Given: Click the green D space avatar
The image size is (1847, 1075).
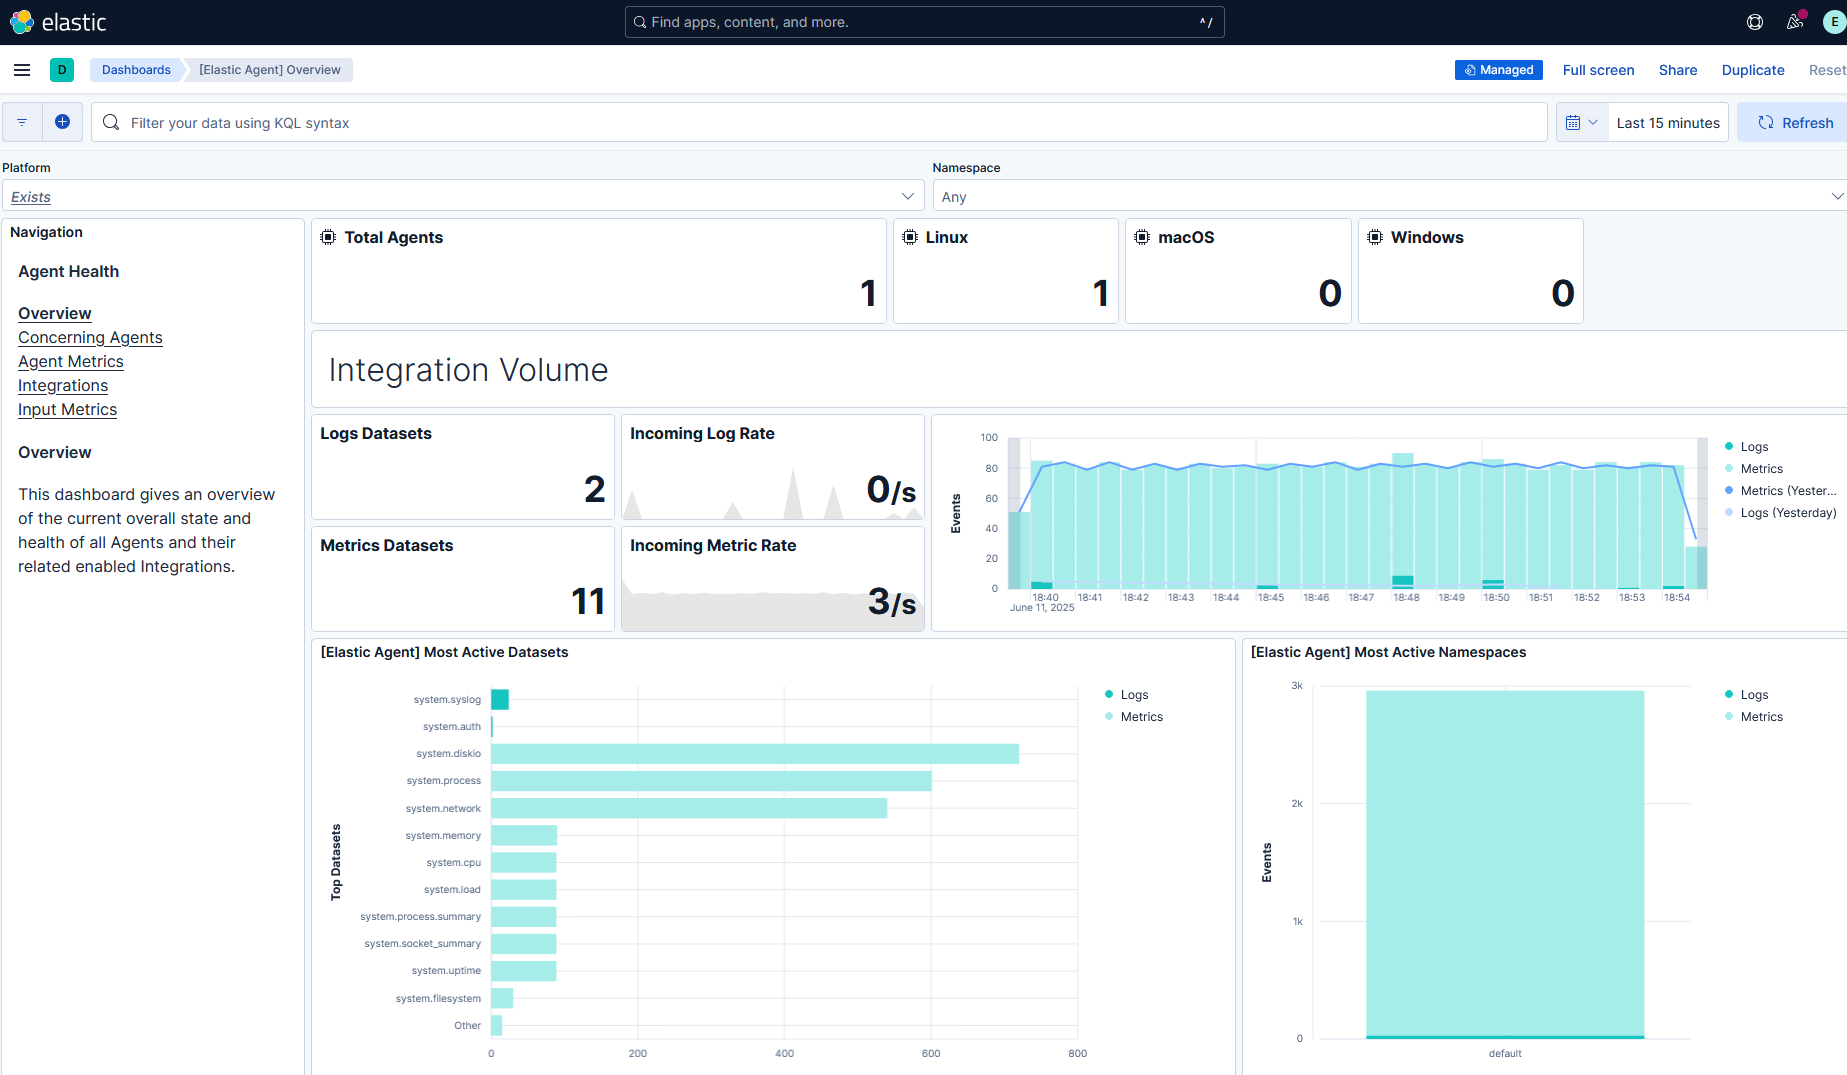Looking at the screenshot, I should pos(62,70).
